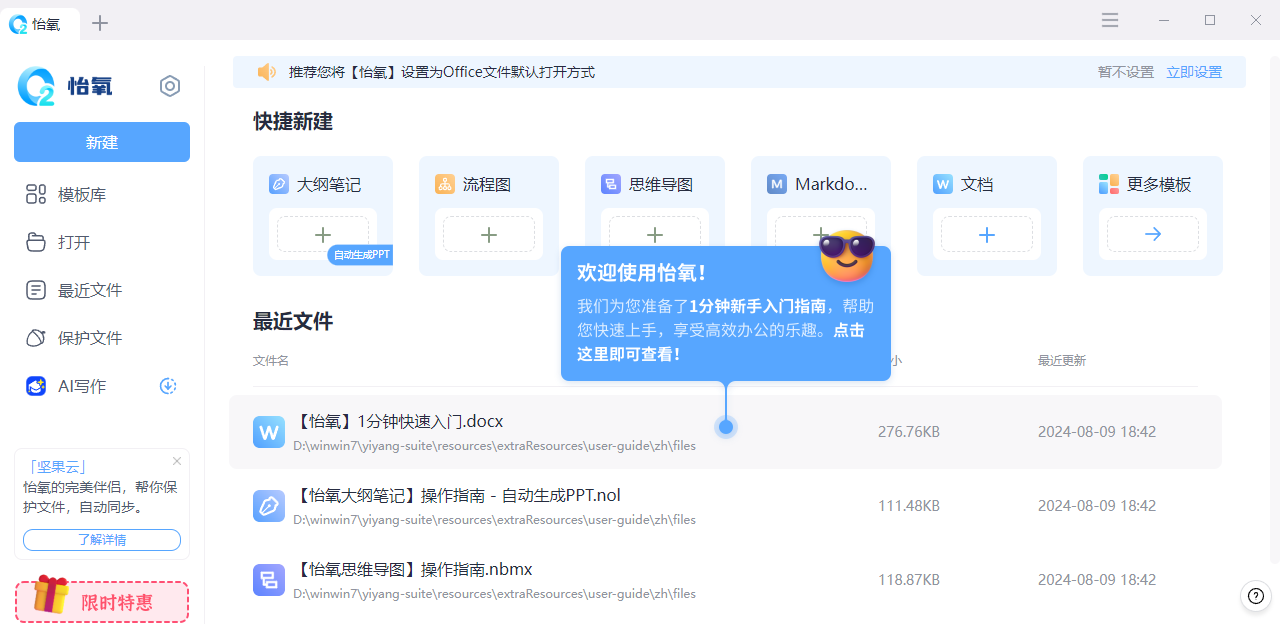The height and width of the screenshot is (640, 1280).
Task: Close the 坚果云 promotion popup
Action: [177, 461]
